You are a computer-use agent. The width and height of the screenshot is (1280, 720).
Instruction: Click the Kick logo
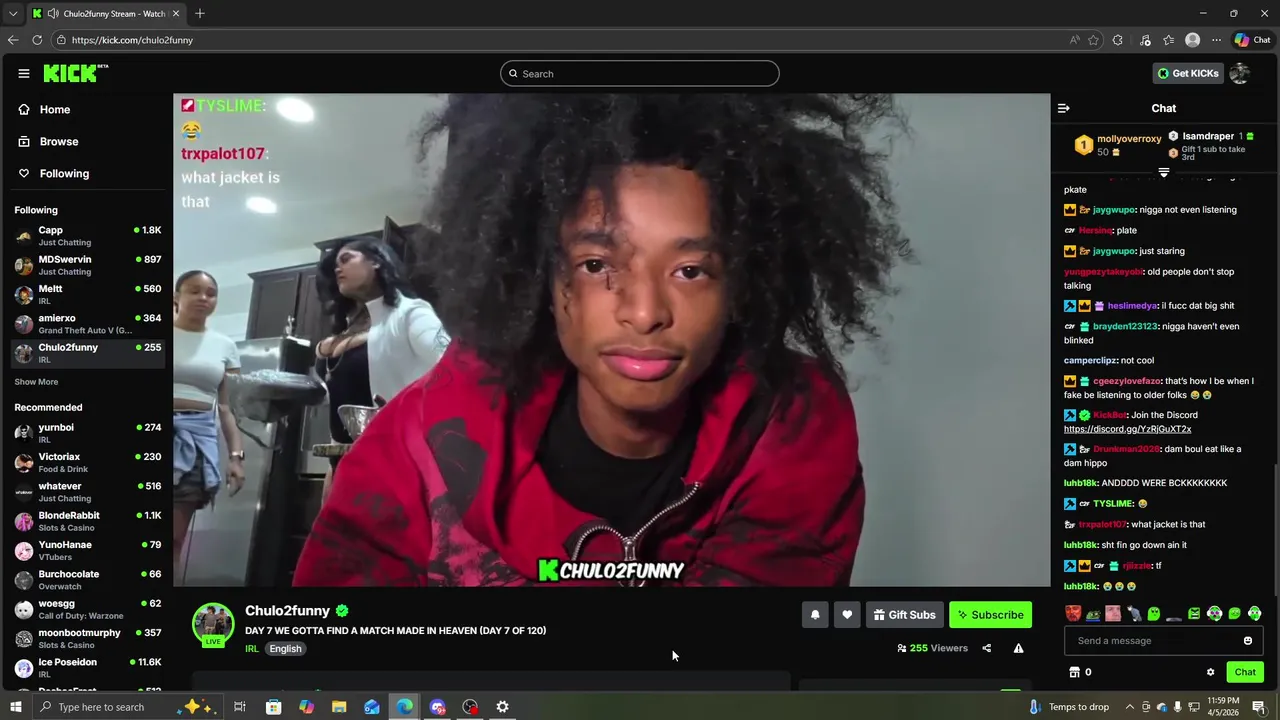[x=75, y=73]
